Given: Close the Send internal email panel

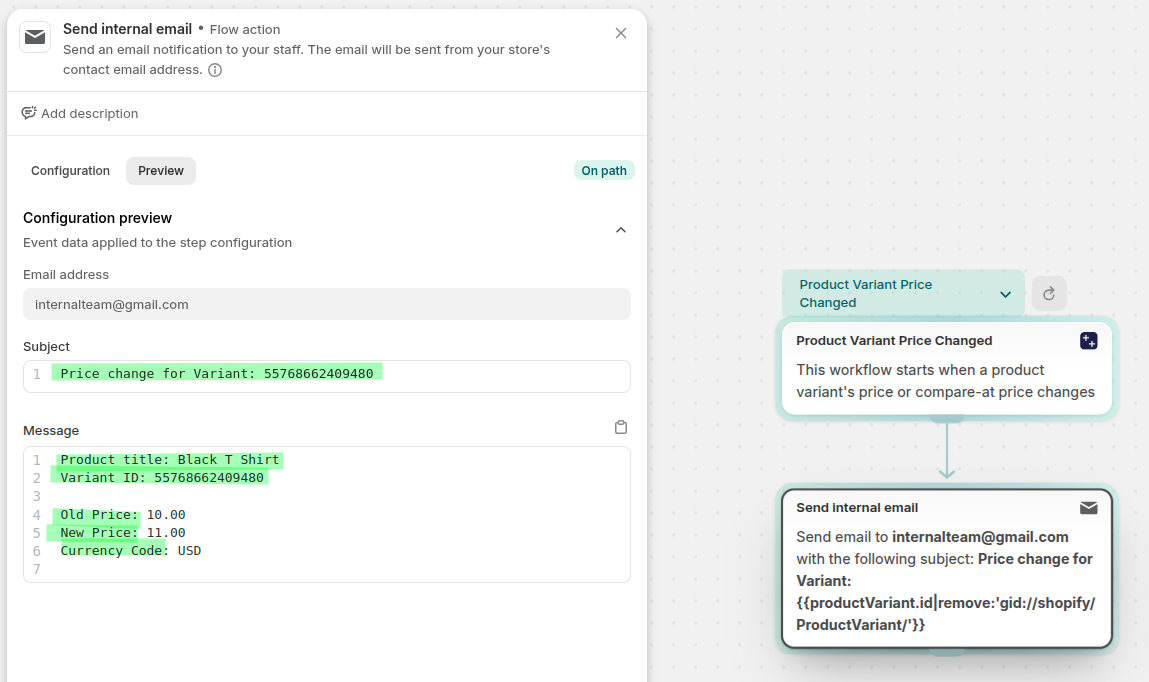Looking at the screenshot, I should (x=621, y=33).
